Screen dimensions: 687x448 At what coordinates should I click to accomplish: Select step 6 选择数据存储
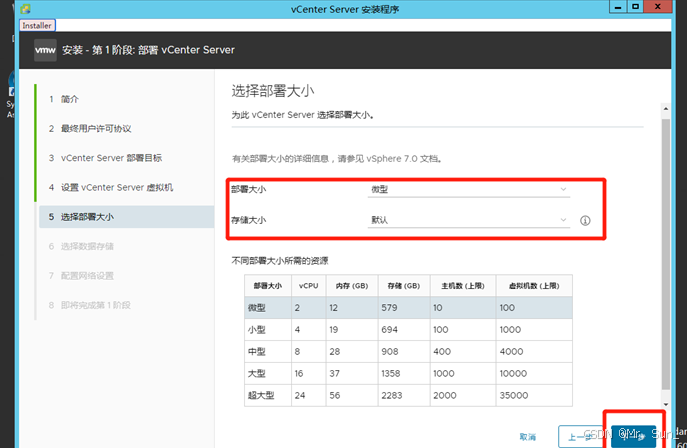coord(81,246)
